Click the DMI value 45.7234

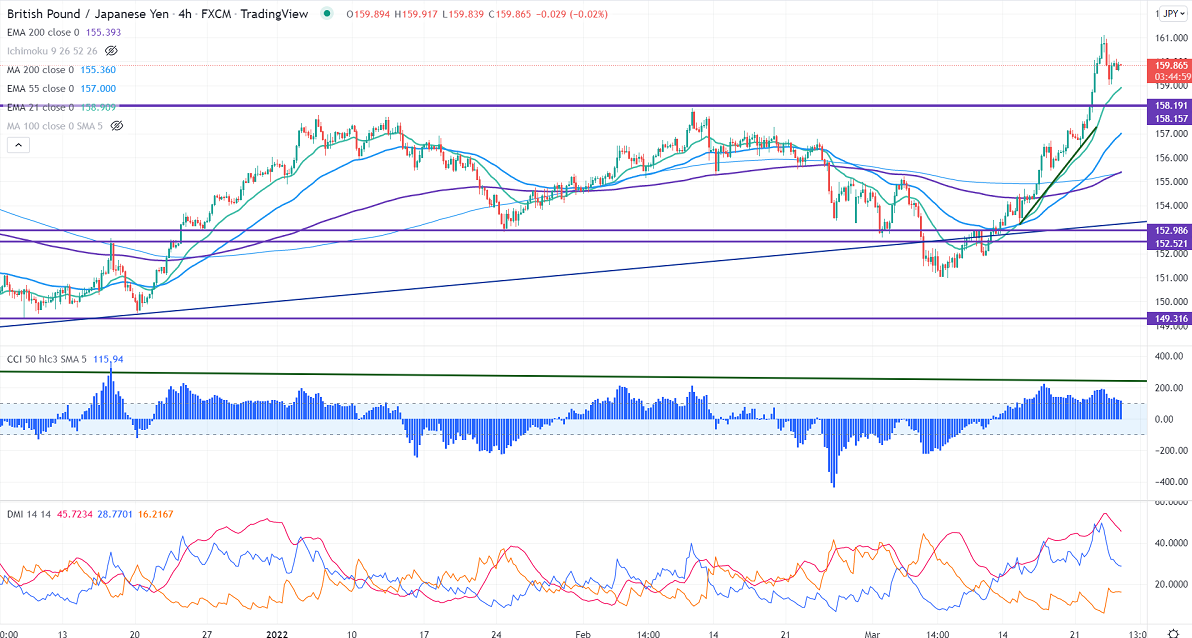point(74,515)
